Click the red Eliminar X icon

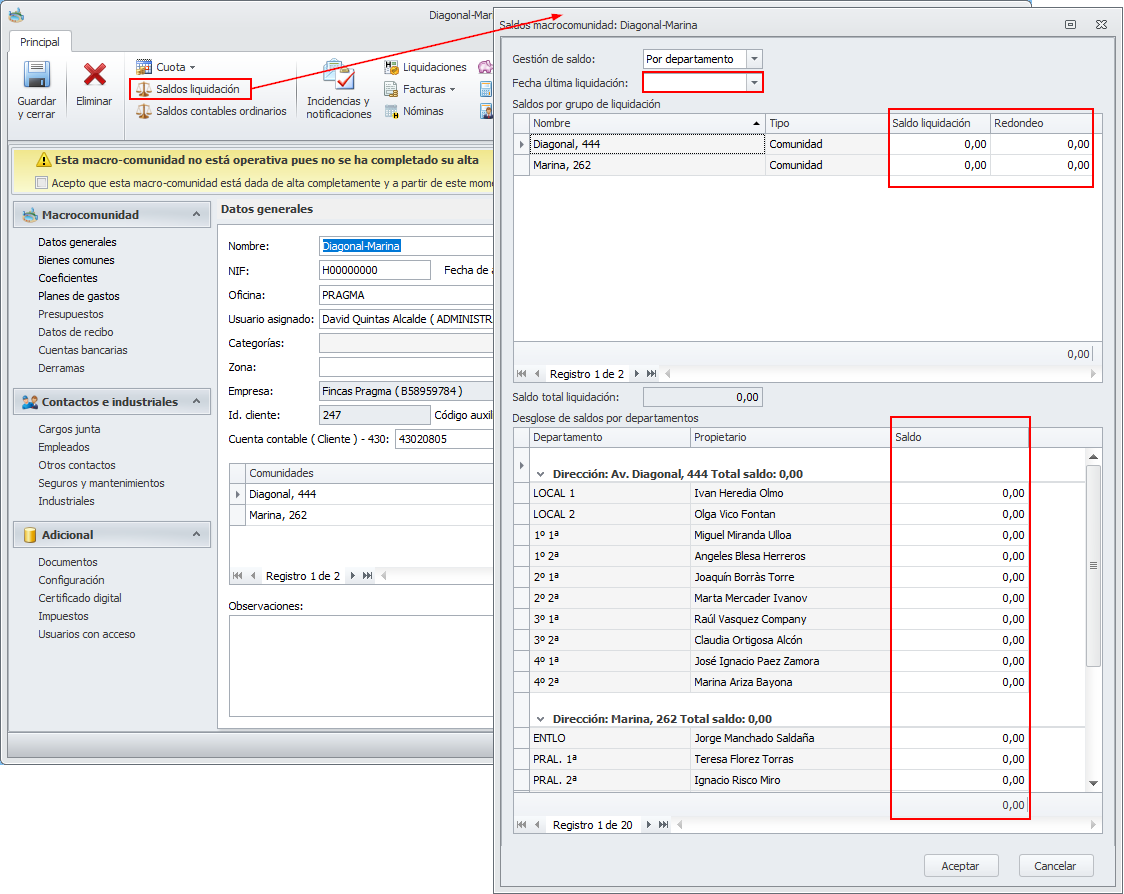tap(95, 77)
